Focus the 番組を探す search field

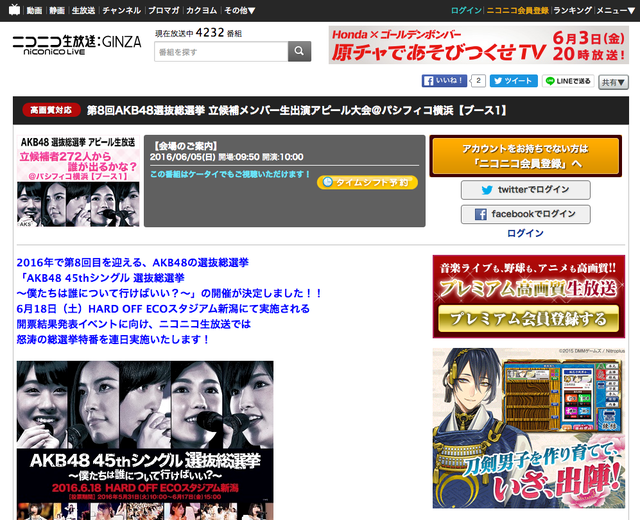pyautogui.click(x=221, y=51)
